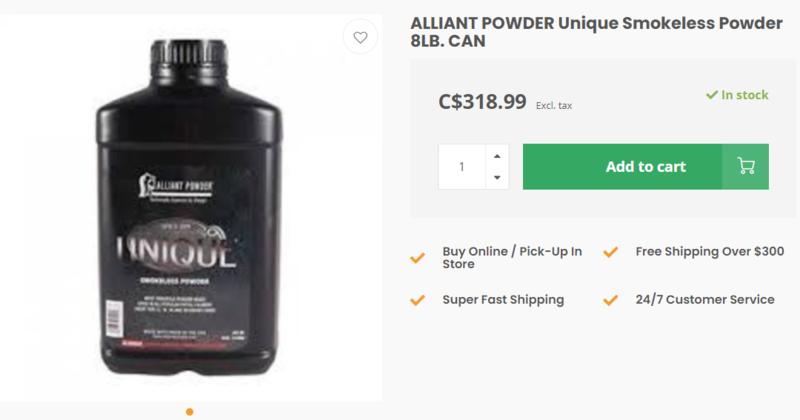Click the shopping cart icon on green button
Screen dimensions: 800x420
tap(745, 166)
